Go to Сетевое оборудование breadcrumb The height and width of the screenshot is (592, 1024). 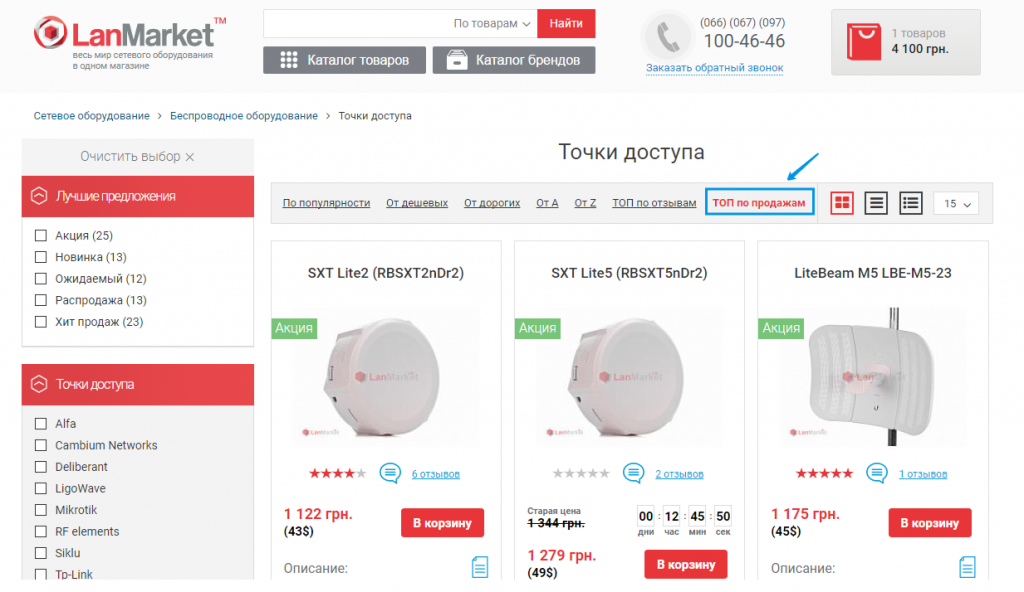click(91, 116)
